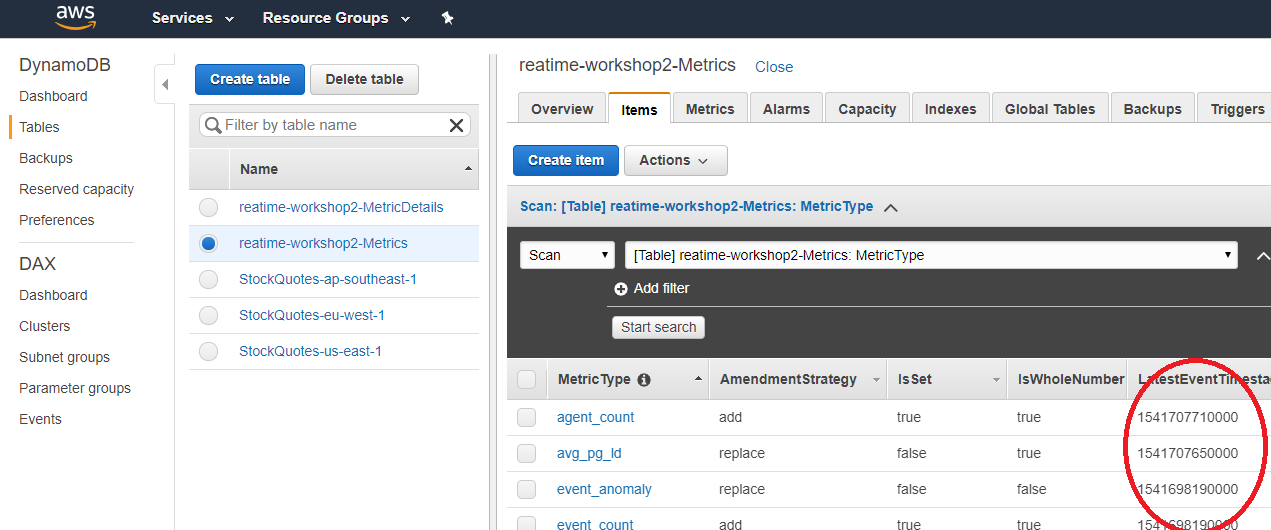Open IsSet column dropdown arrow
1271x530 pixels.
pos(997,380)
